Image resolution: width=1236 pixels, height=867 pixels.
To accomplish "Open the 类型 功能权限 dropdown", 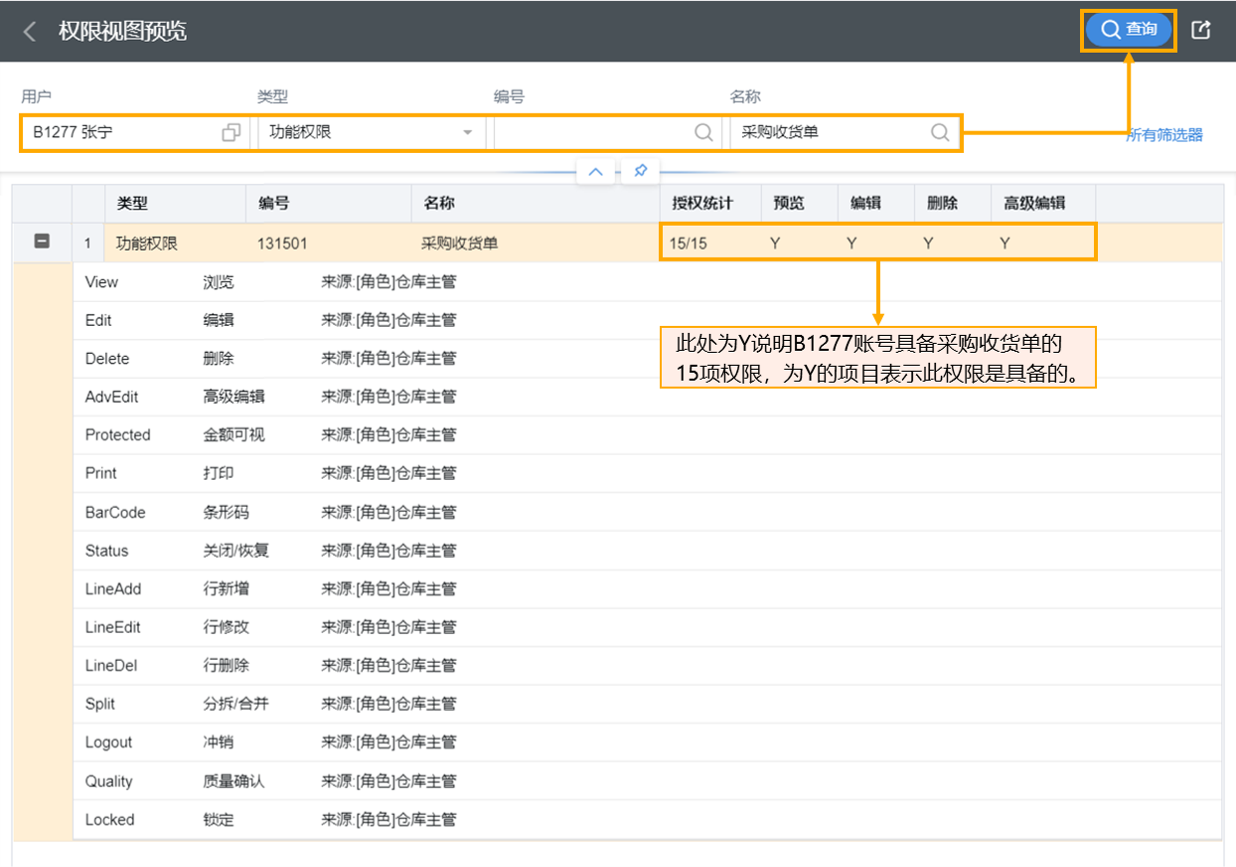I will pyautogui.click(x=371, y=132).
